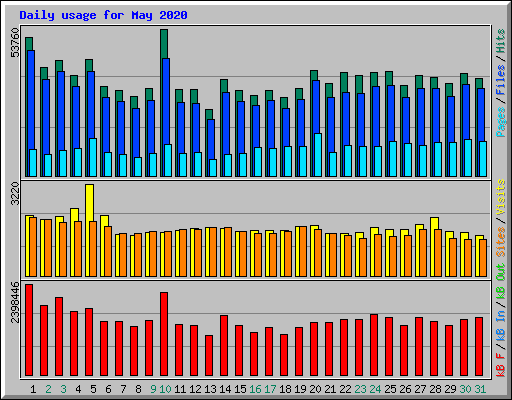Click the 'Sites' legend label
The image size is (512, 400).
[x=501, y=242]
